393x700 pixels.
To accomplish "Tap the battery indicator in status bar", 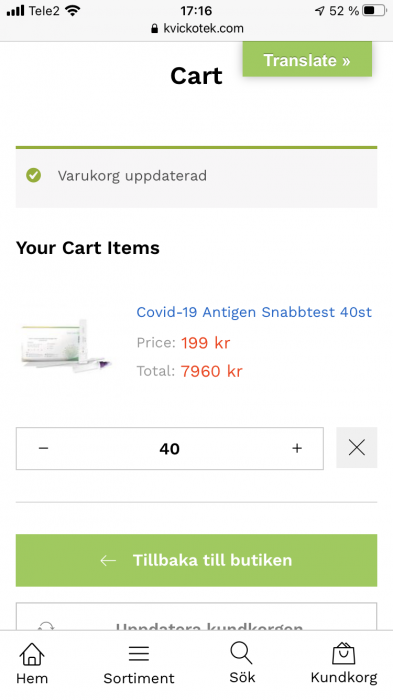I will (x=374, y=10).
